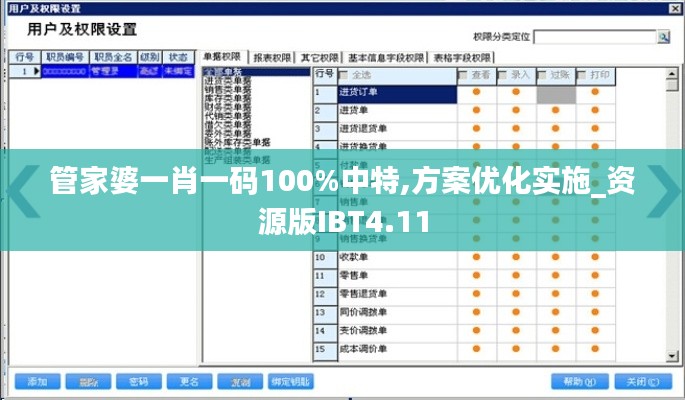This screenshot has height=400, width=685.
Task: Open the 报表权限 tab
Action: (272, 57)
